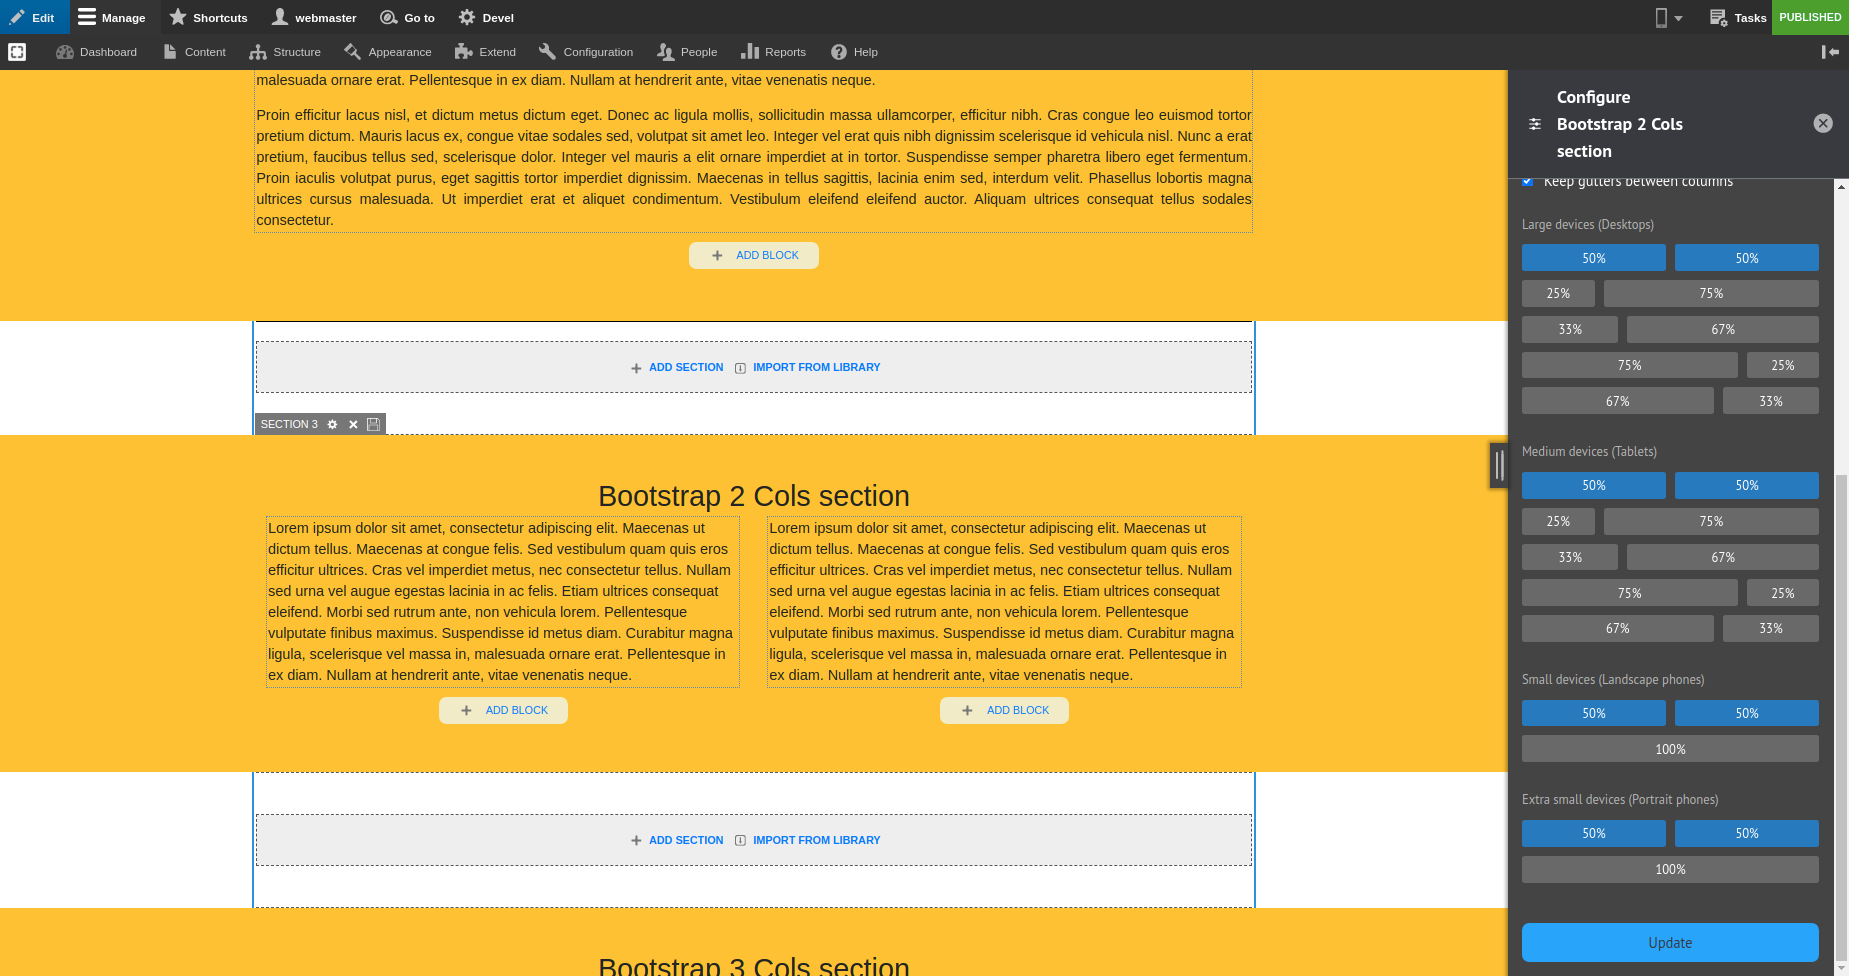The image size is (1849, 976).
Task: Remove Section 3 using the X icon
Action: tap(353, 424)
